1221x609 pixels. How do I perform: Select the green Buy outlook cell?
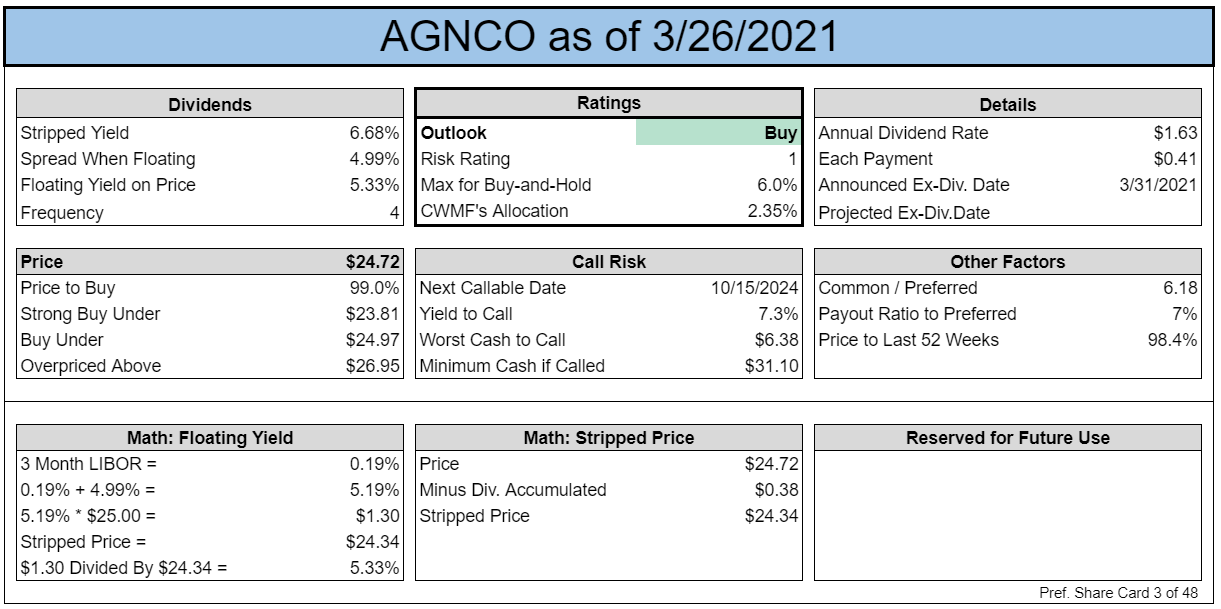tap(719, 133)
